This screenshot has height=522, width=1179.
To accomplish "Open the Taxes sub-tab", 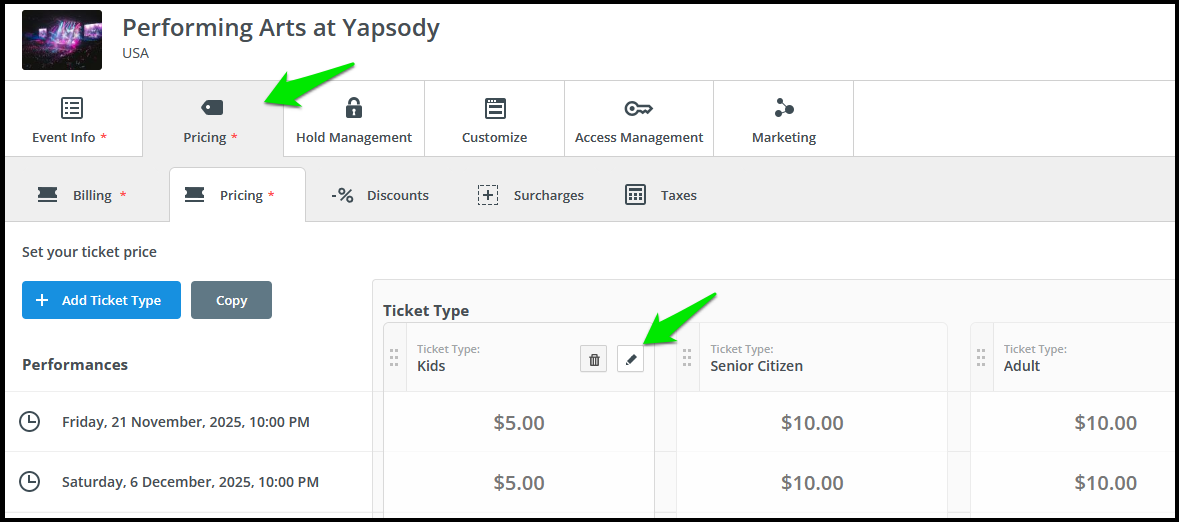I will click(661, 195).
